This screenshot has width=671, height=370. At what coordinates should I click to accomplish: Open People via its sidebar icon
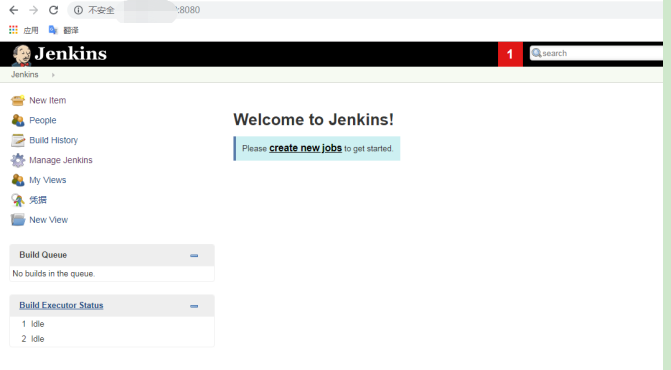pyautogui.click(x=18, y=120)
